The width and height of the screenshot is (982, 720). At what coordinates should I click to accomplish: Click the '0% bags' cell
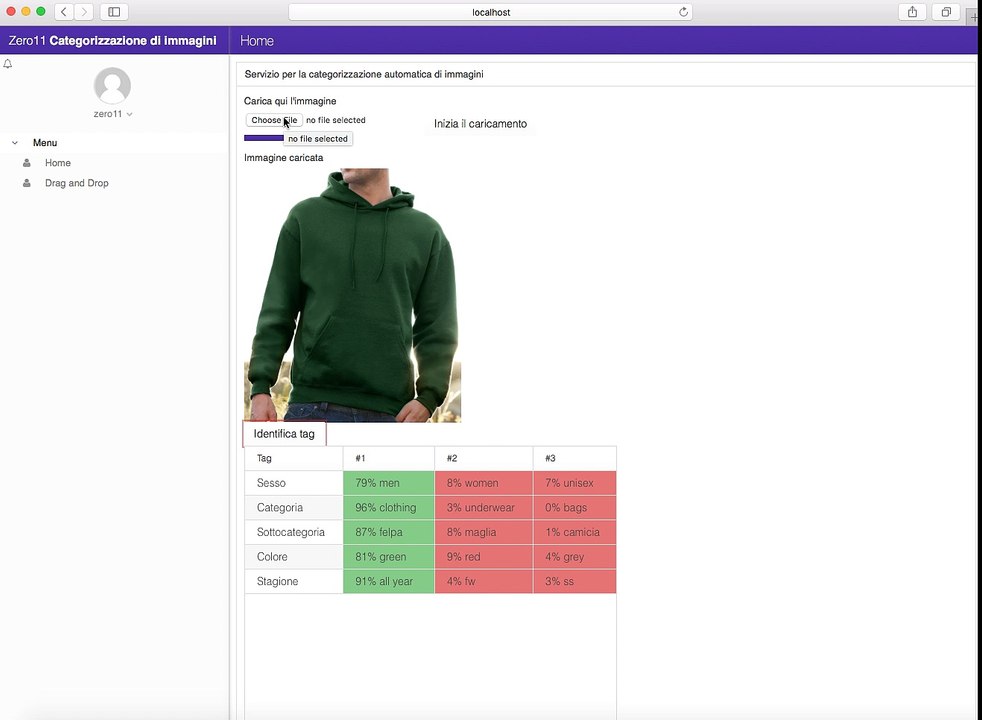[x=575, y=508]
